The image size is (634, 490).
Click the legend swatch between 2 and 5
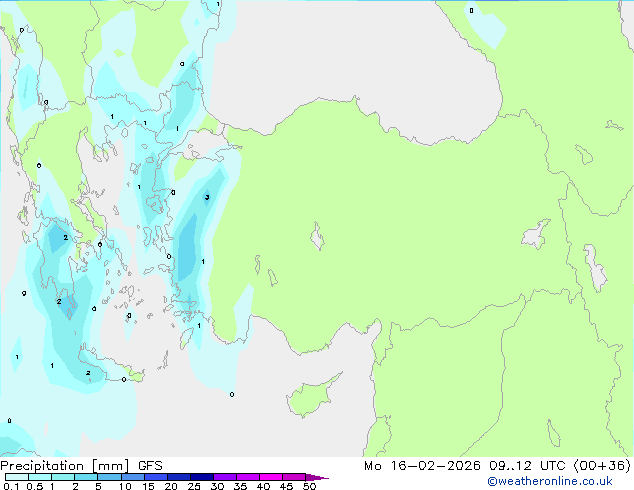click(86, 477)
